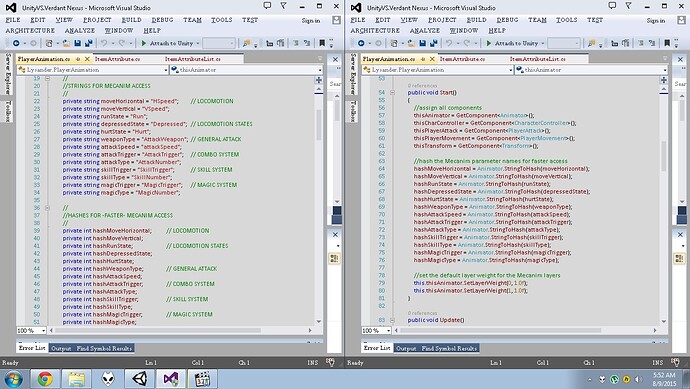The image size is (690, 389).
Task: Click Sign in link in right window
Action: [x=656, y=20]
